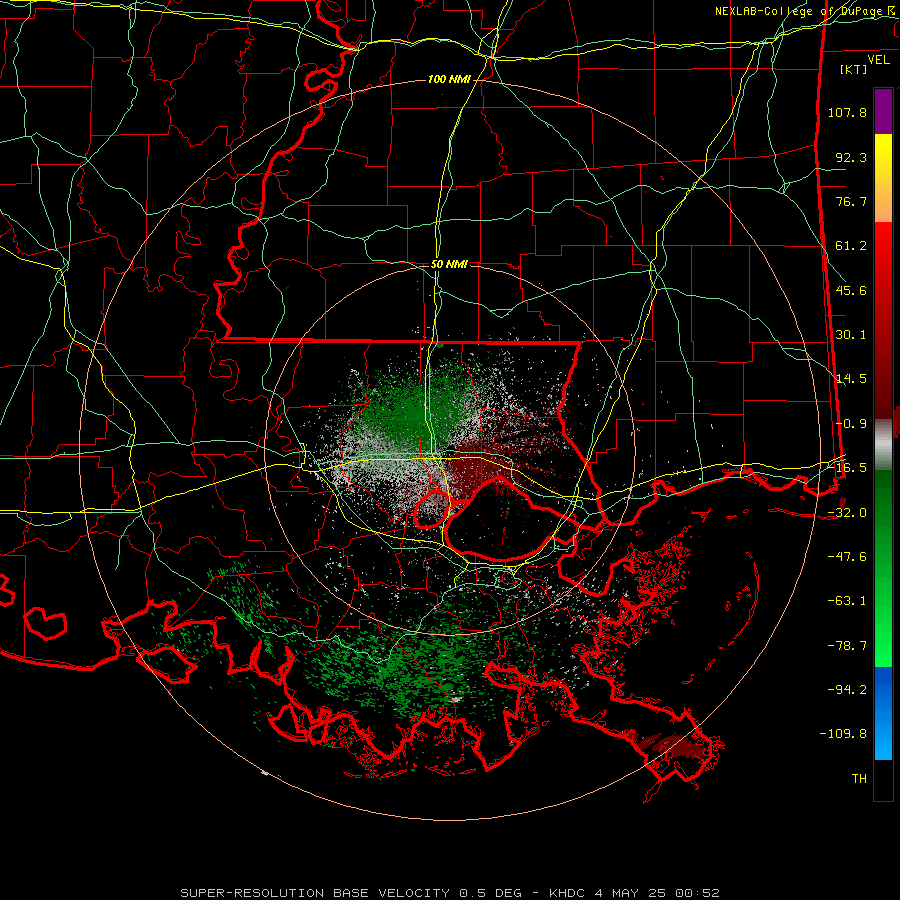Screen dimensions: 900x900
Task: Click the Super-Resolution Base Velocity caption at bottom
Action: (x=449, y=893)
